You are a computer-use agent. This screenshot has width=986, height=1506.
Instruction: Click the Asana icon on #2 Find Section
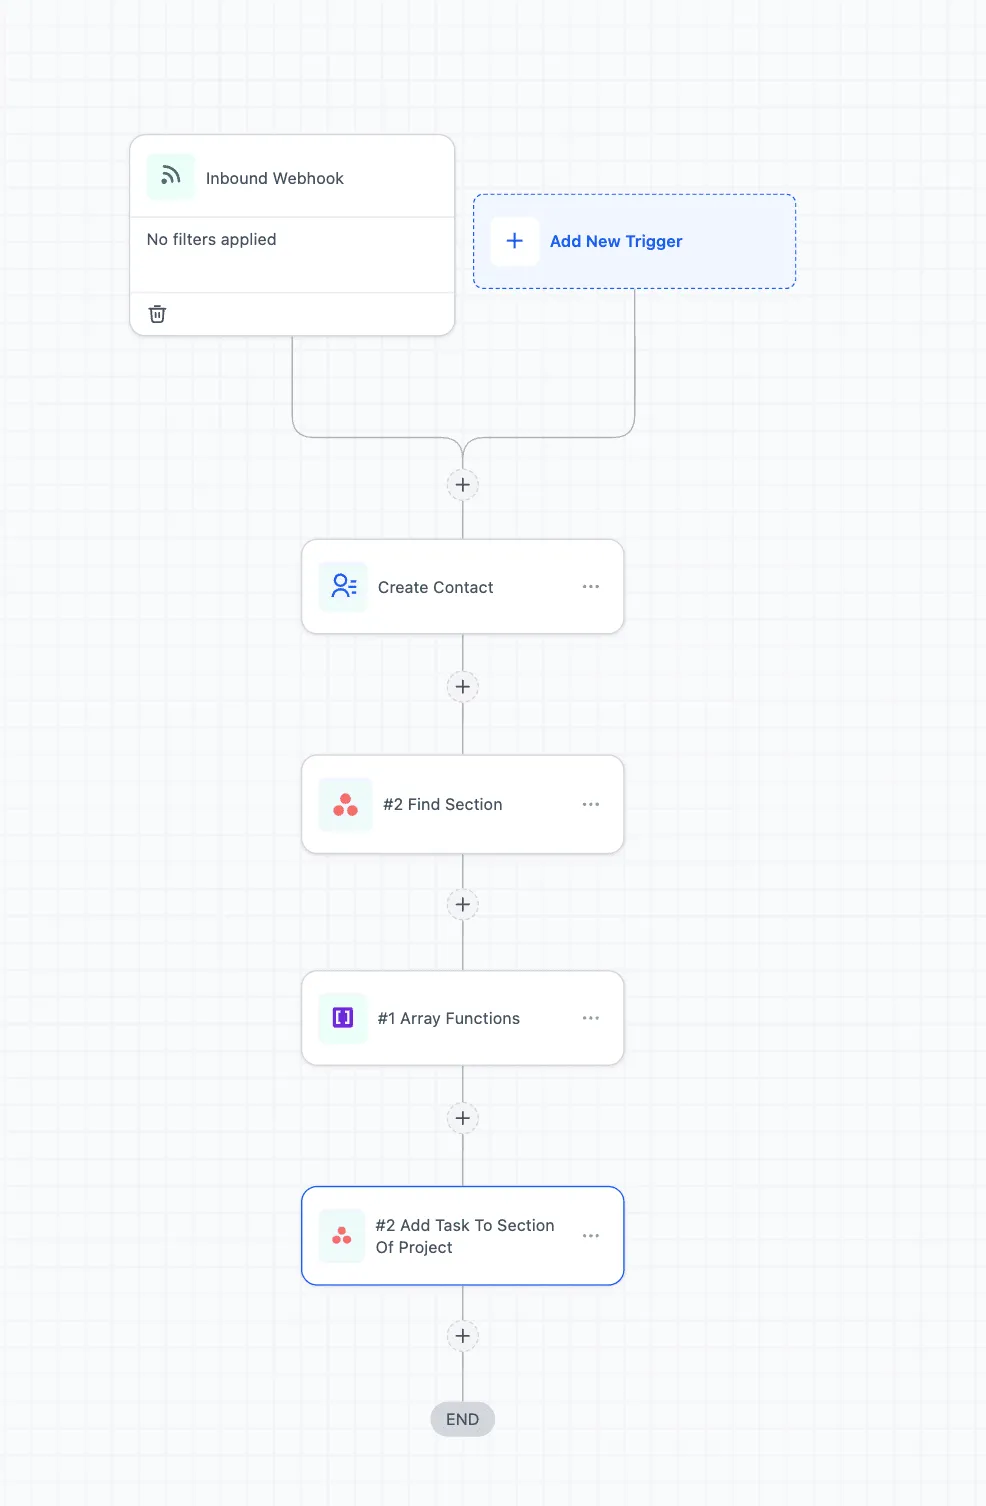[345, 804]
